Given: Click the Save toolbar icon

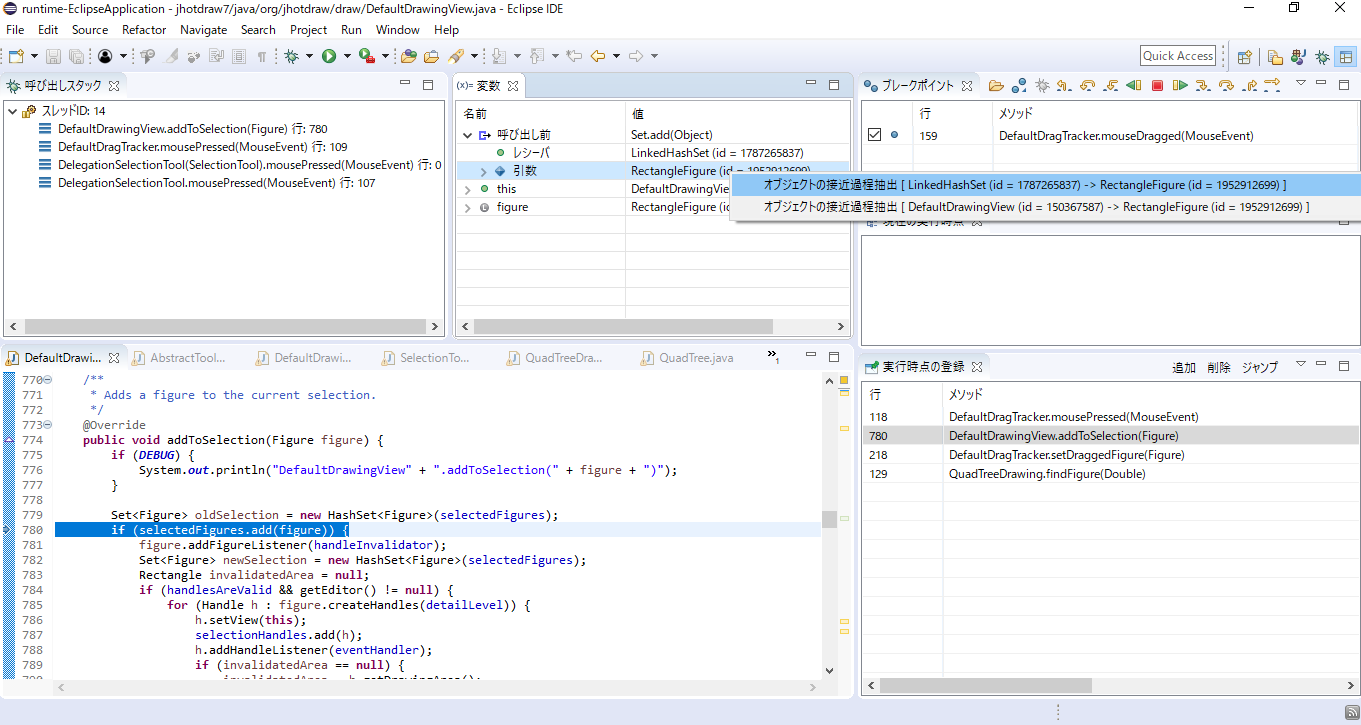Looking at the screenshot, I should 53,56.
